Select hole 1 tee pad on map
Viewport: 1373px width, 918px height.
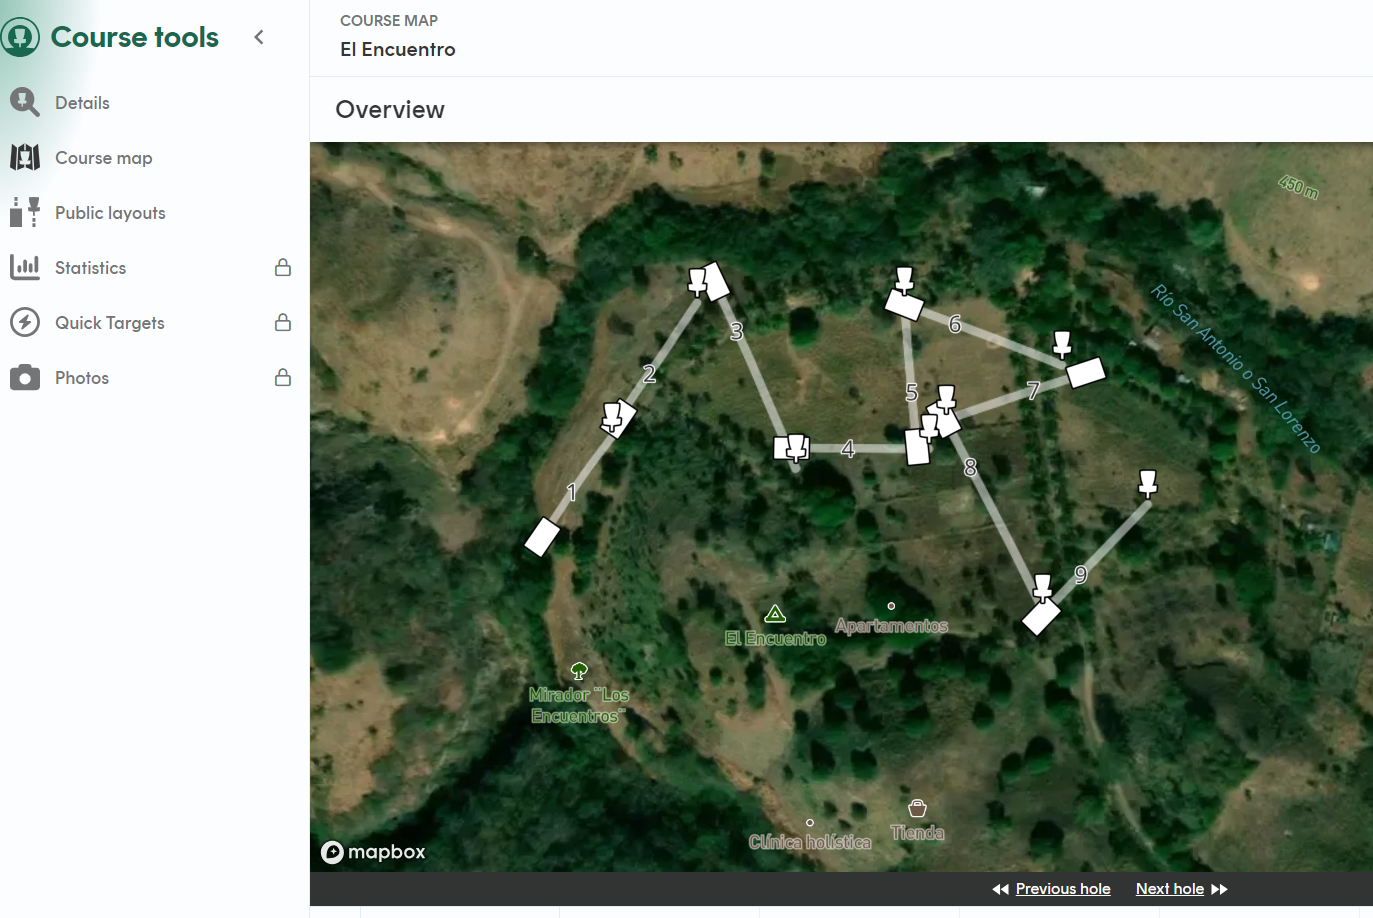(x=542, y=537)
